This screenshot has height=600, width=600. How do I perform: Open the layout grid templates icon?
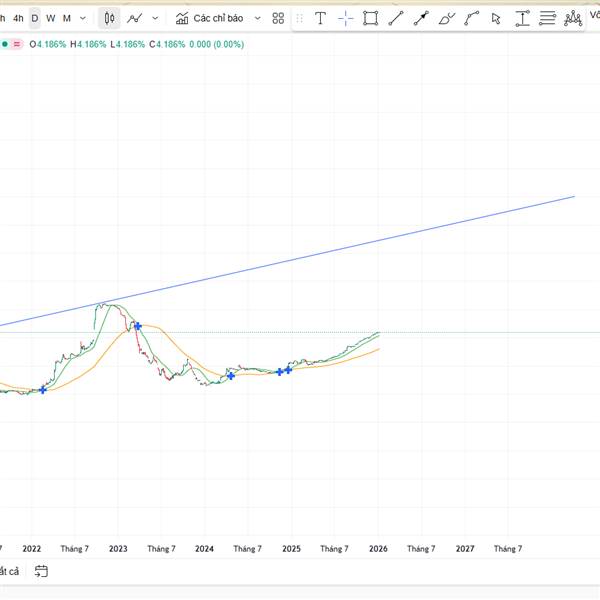coord(278,18)
